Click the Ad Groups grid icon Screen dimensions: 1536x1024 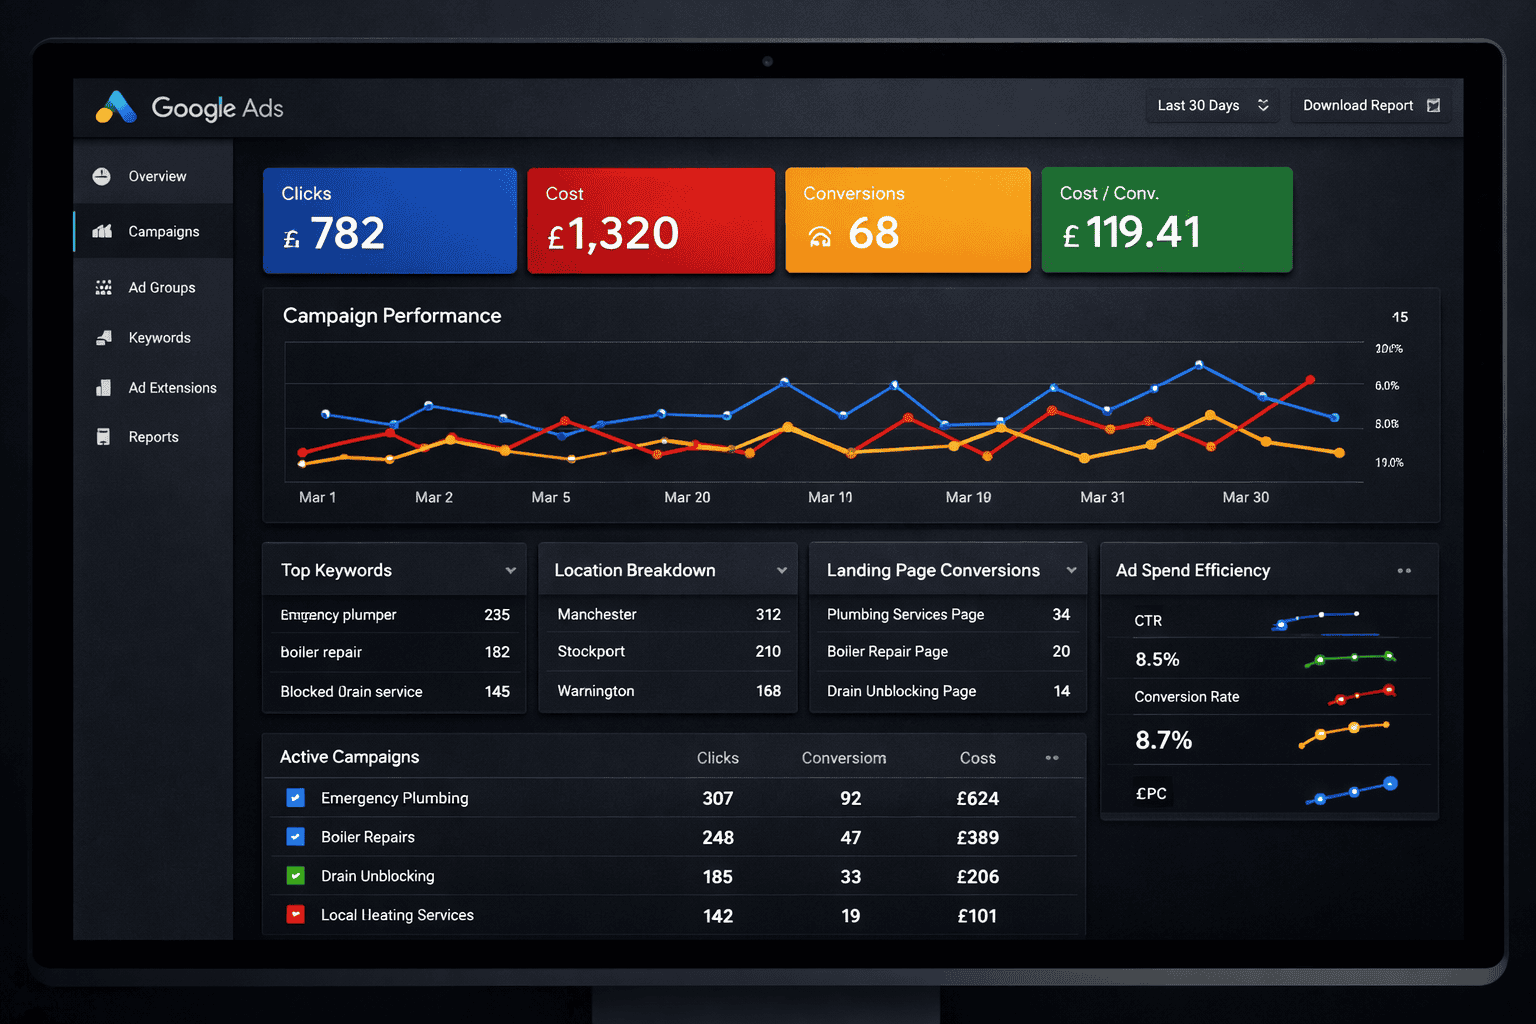103,287
